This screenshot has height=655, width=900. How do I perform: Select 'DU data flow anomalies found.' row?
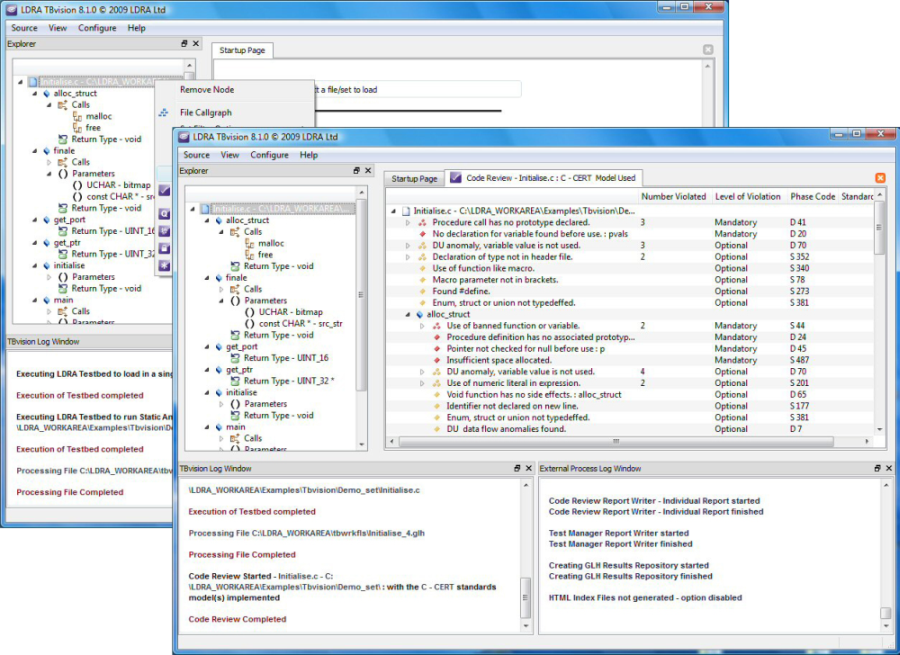click(x=506, y=429)
